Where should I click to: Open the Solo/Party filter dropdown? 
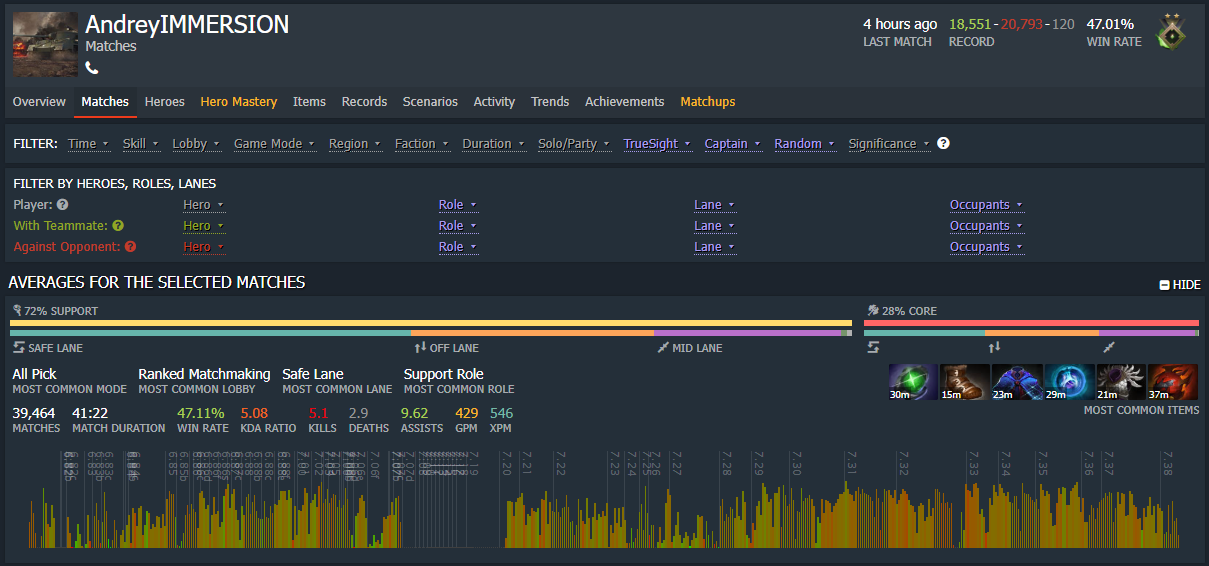pos(573,143)
